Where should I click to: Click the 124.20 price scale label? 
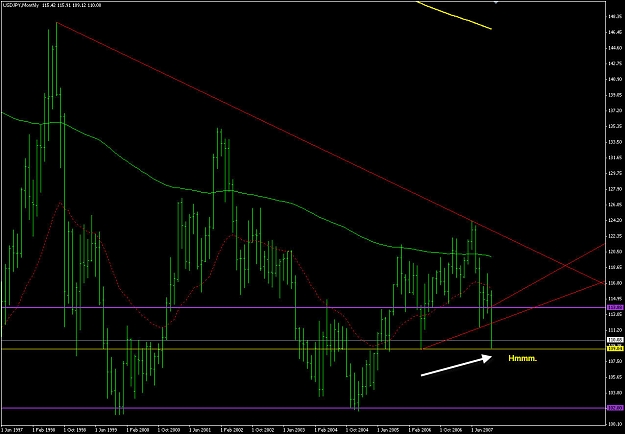(x=616, y=220)
